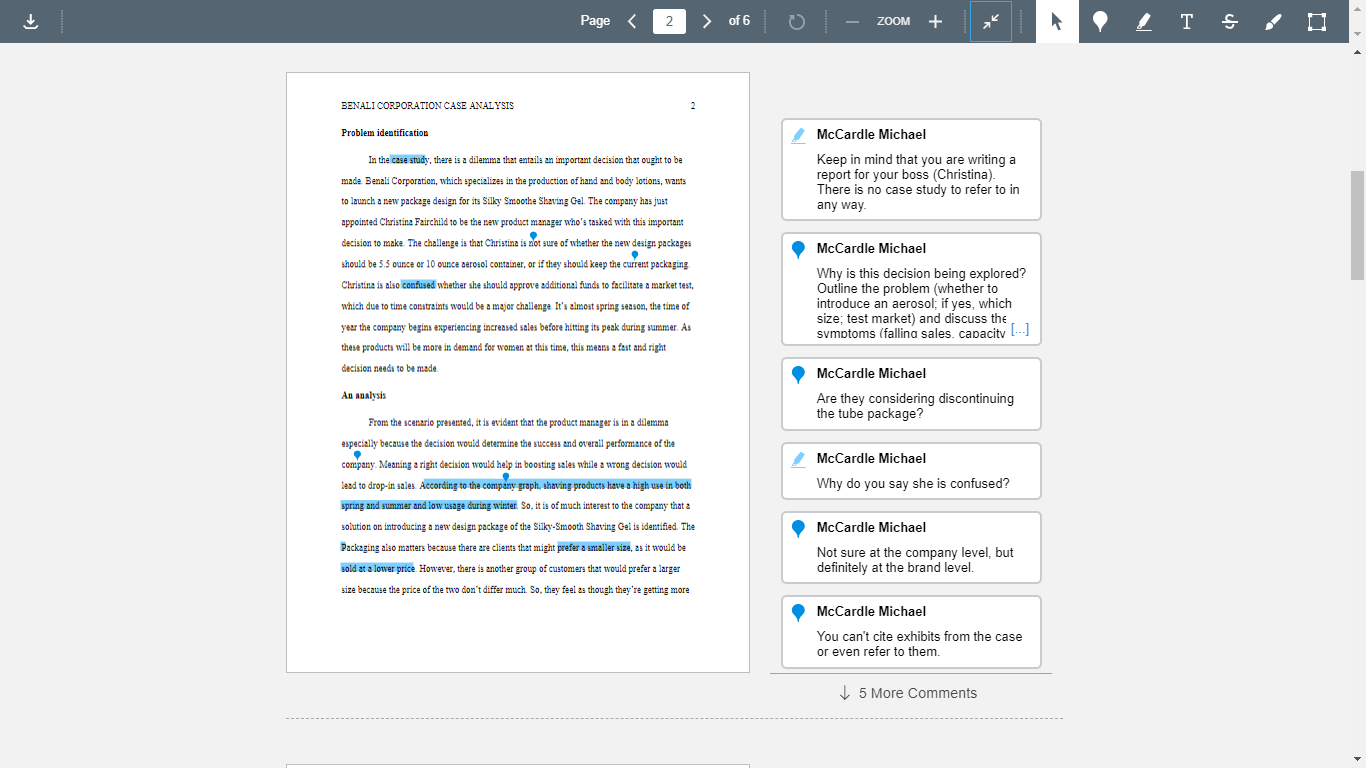Click the heading 'Problem identification'
Image resolution: width=1366 pixels, height=768 pixels.
point(385,133)
